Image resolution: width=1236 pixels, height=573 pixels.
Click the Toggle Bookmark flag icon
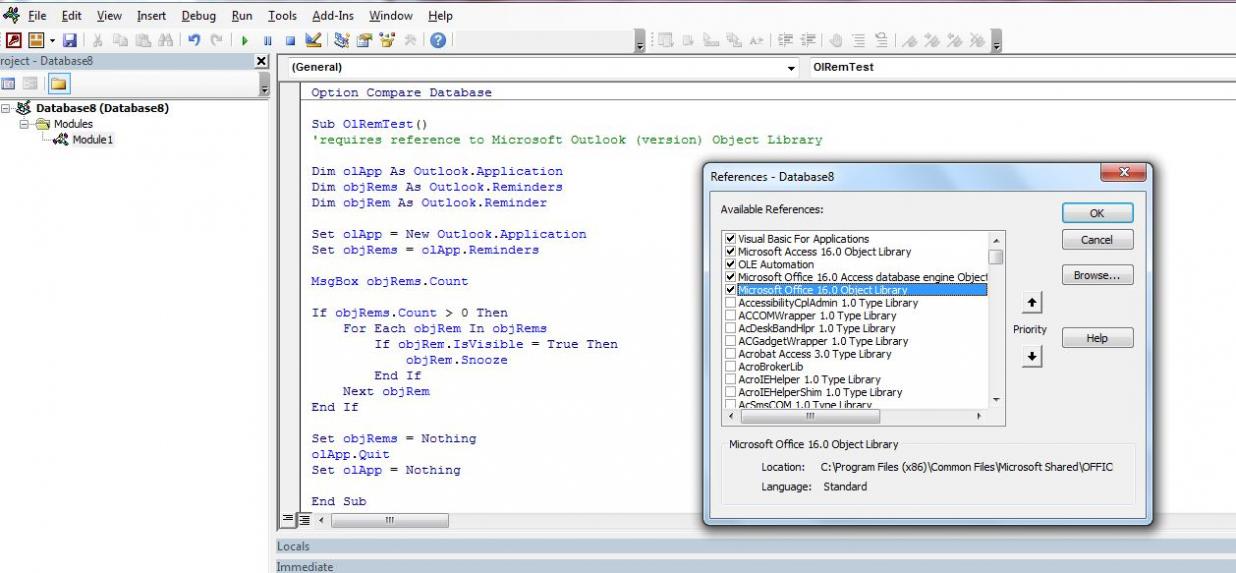909,40
